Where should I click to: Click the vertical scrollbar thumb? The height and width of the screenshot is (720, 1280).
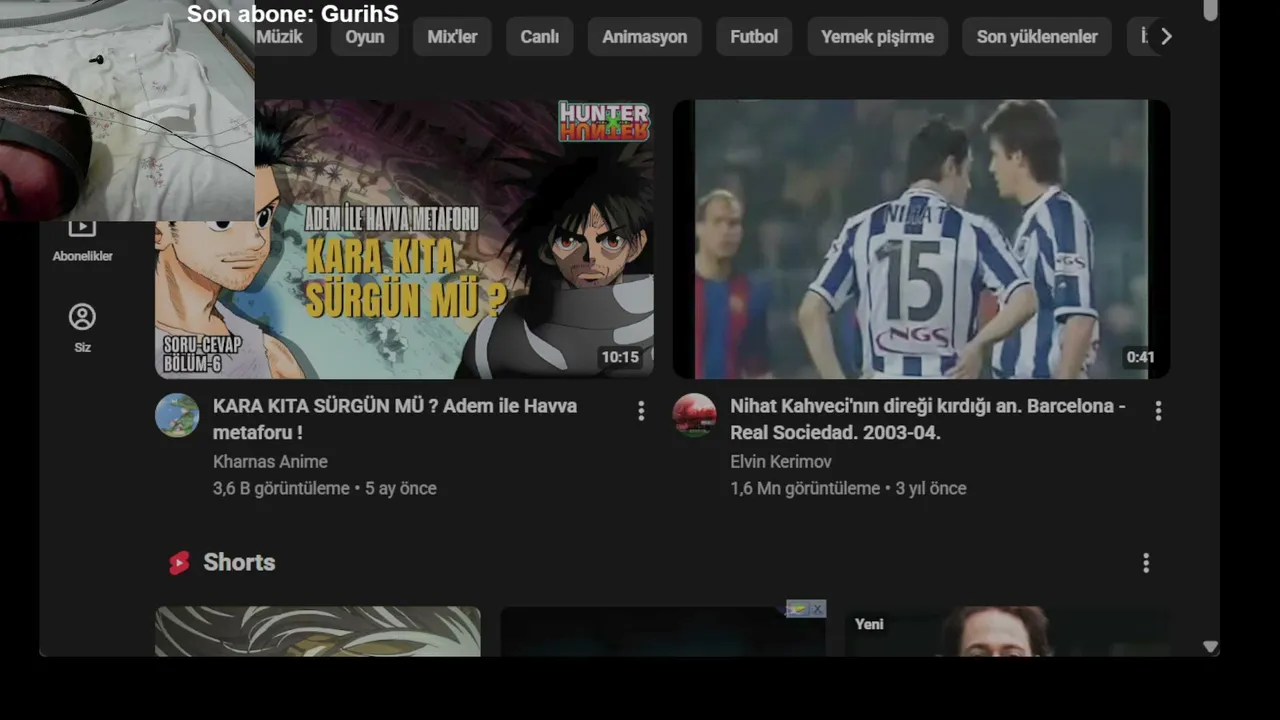point(1210,11)
